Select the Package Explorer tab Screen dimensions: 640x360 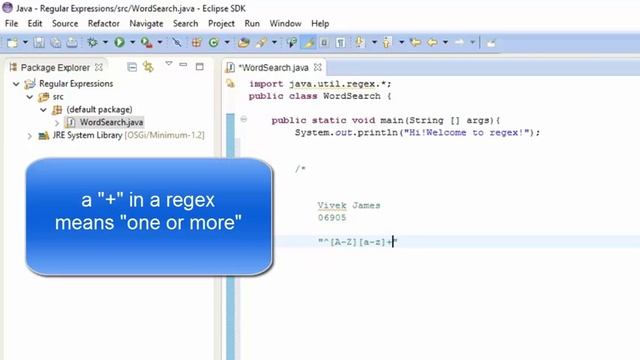55,67
